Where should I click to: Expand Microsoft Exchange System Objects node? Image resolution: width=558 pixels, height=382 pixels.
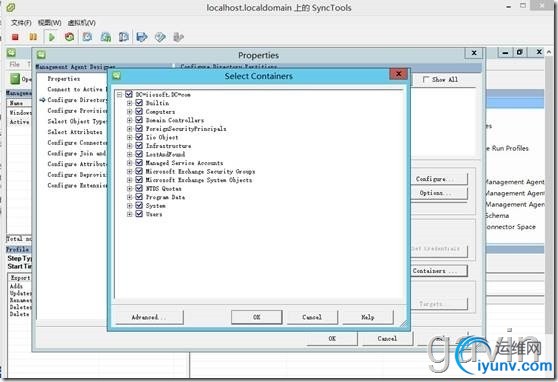(x=130, y=180)
